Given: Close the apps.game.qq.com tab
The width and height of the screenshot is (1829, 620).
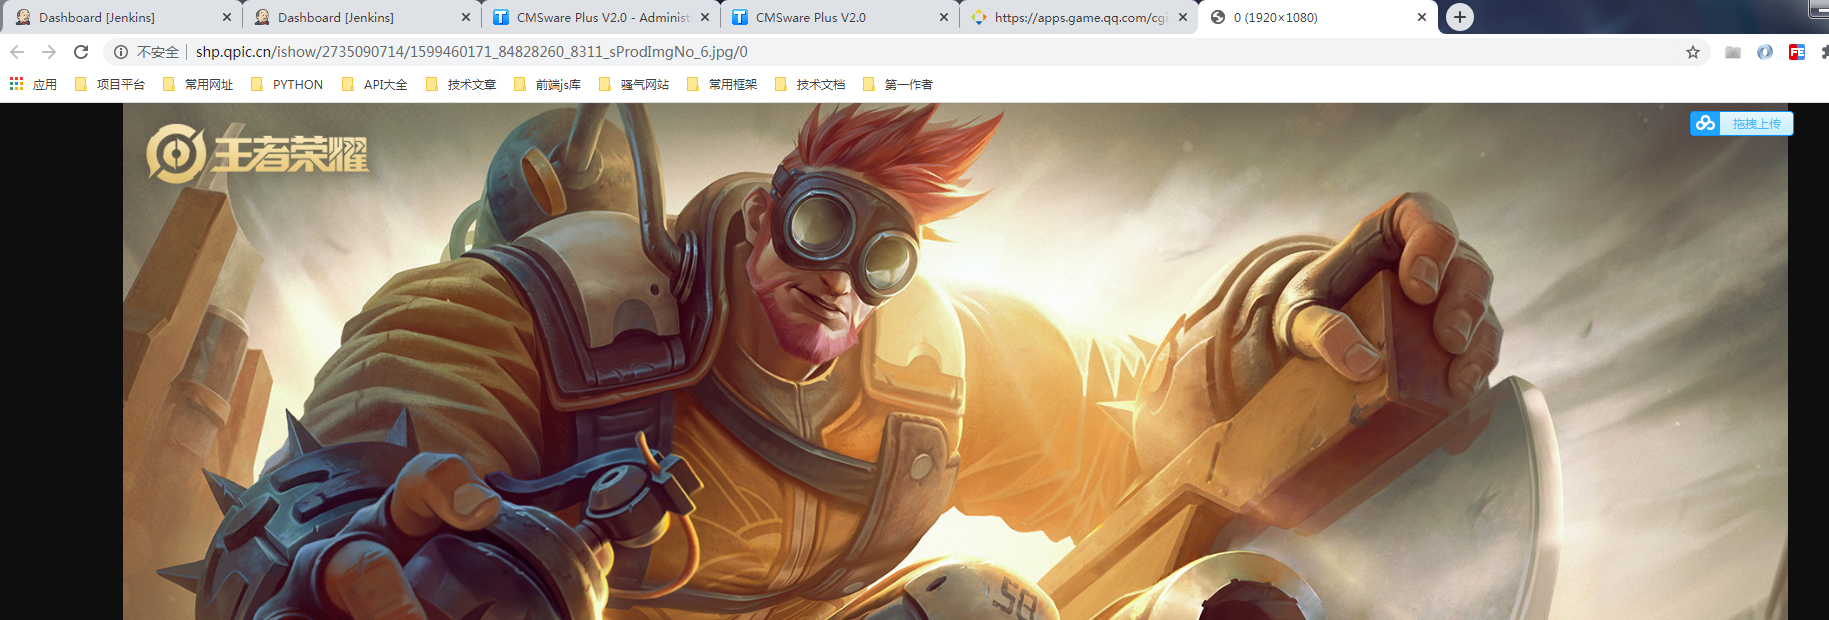Looking at the screenshot, I should pyautogui.click(x=1183, y=17).
